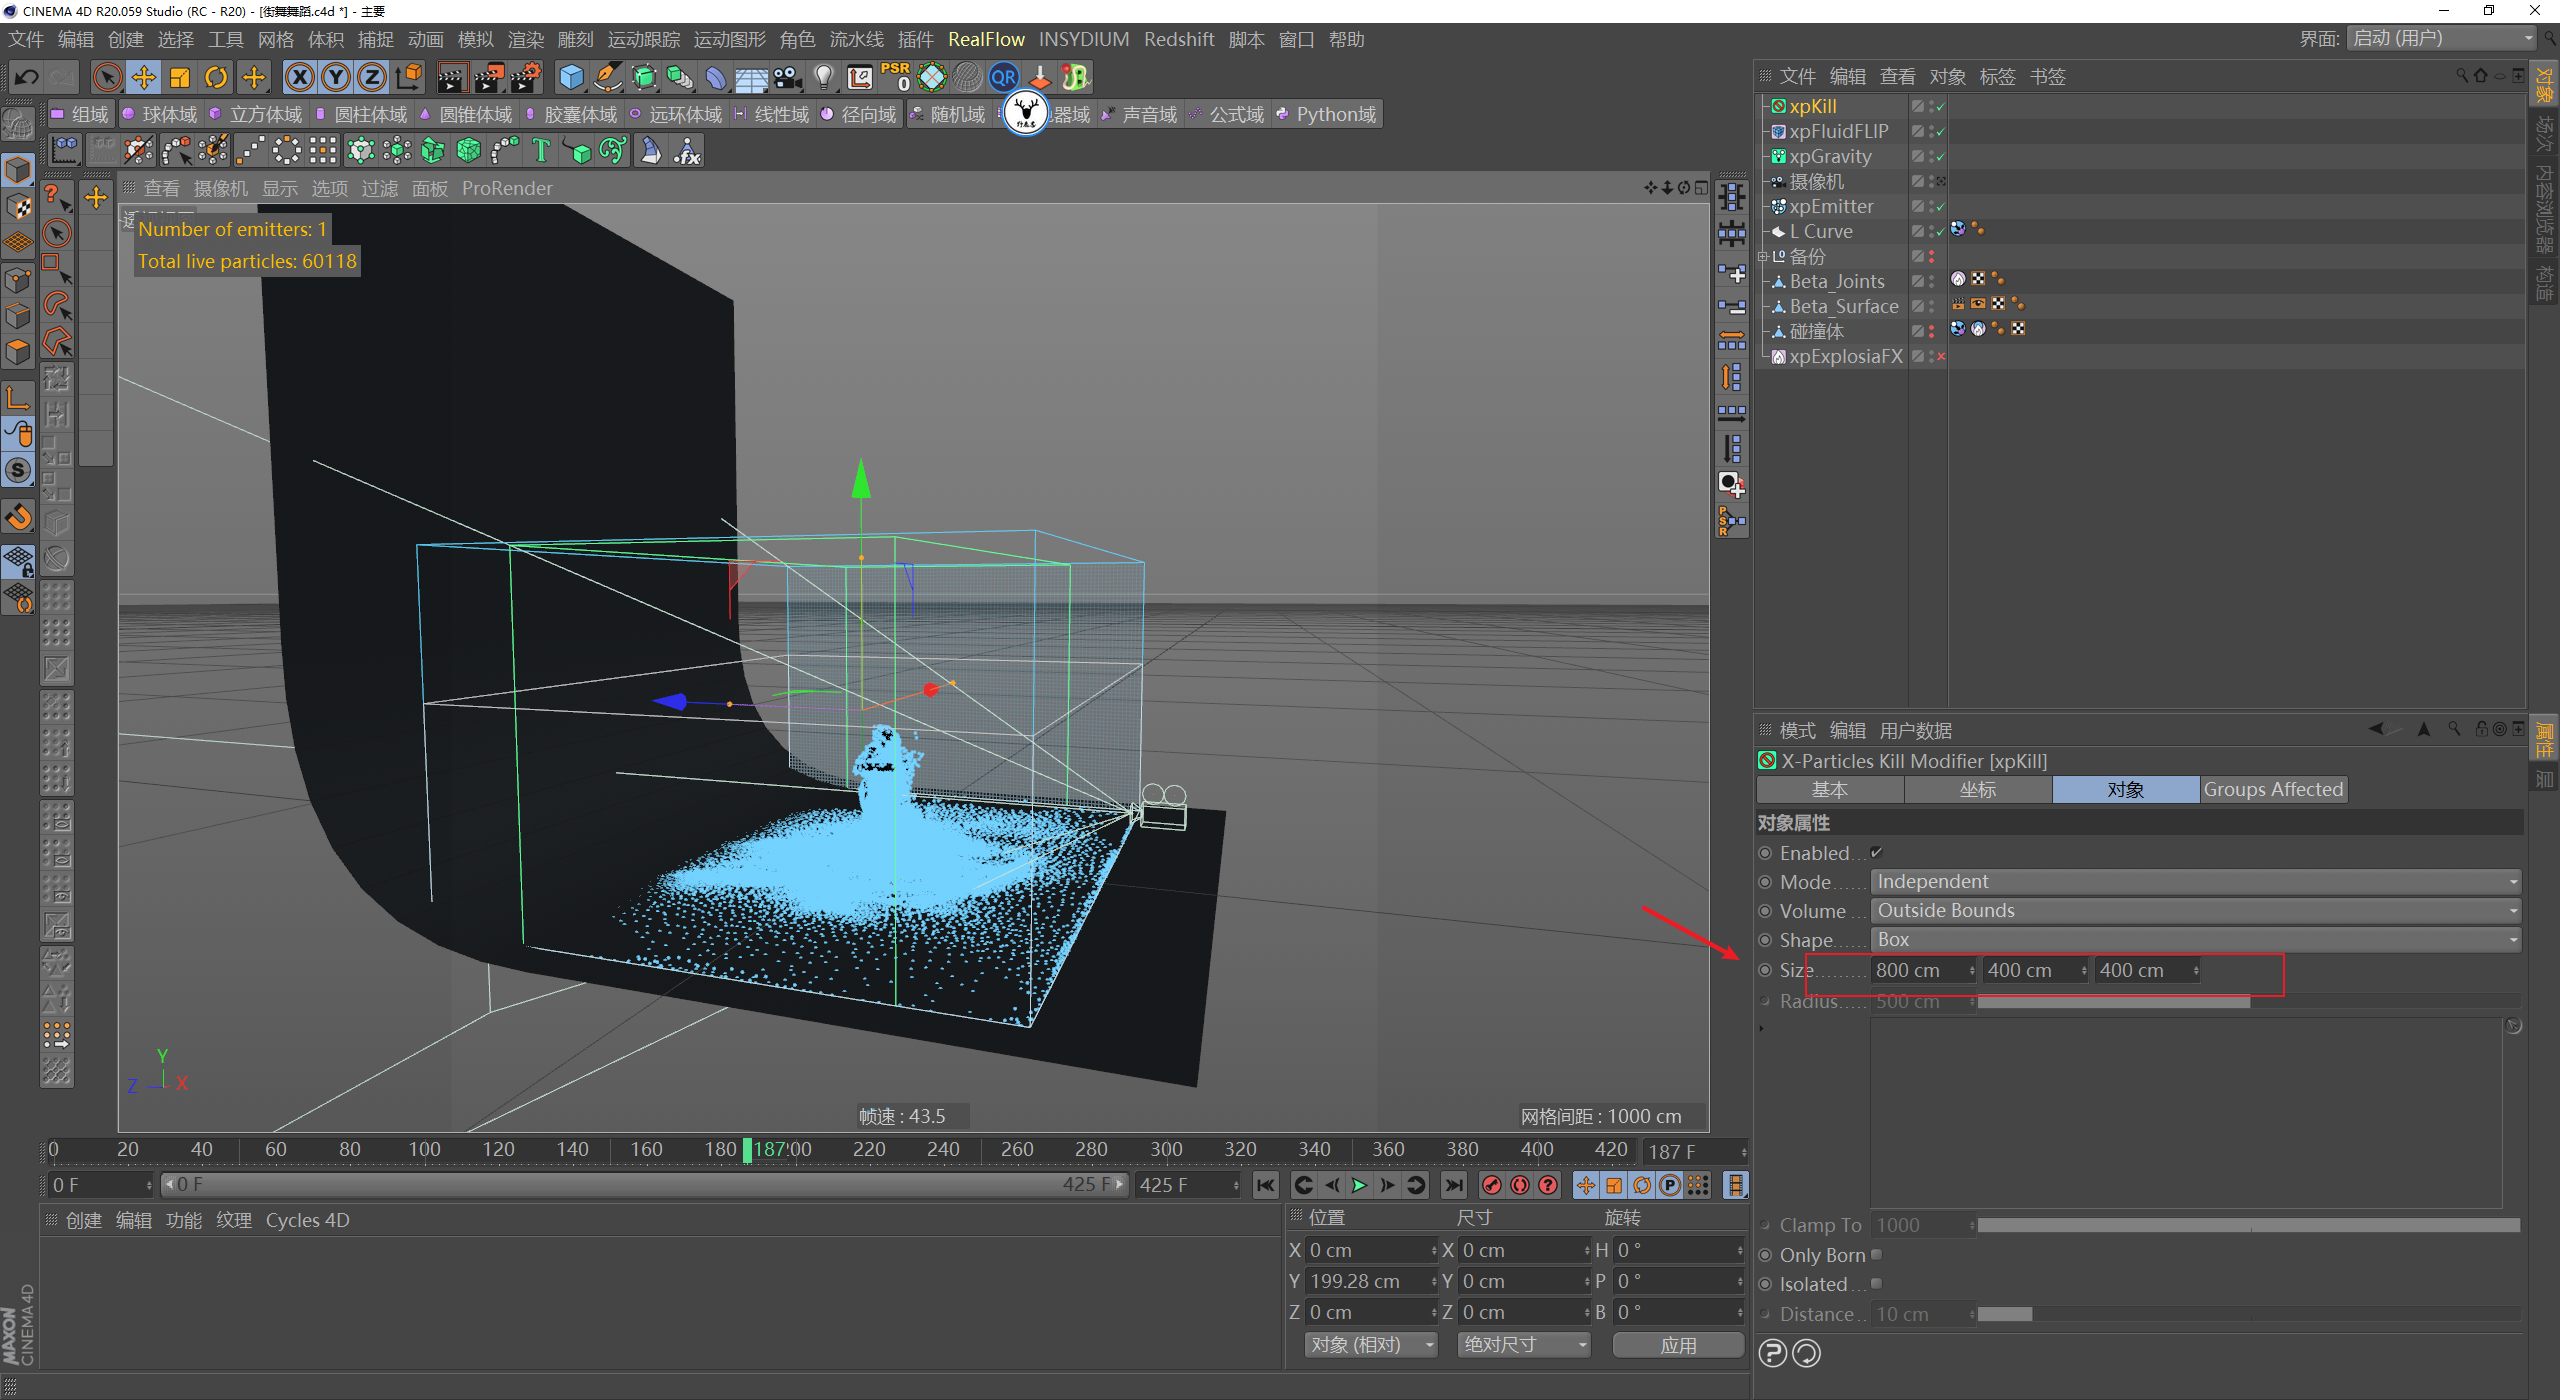The width and height of the screenshot is (2560, 1400).
Task: Switch to Groups Affected tab
Action: tap(2272, 789)
